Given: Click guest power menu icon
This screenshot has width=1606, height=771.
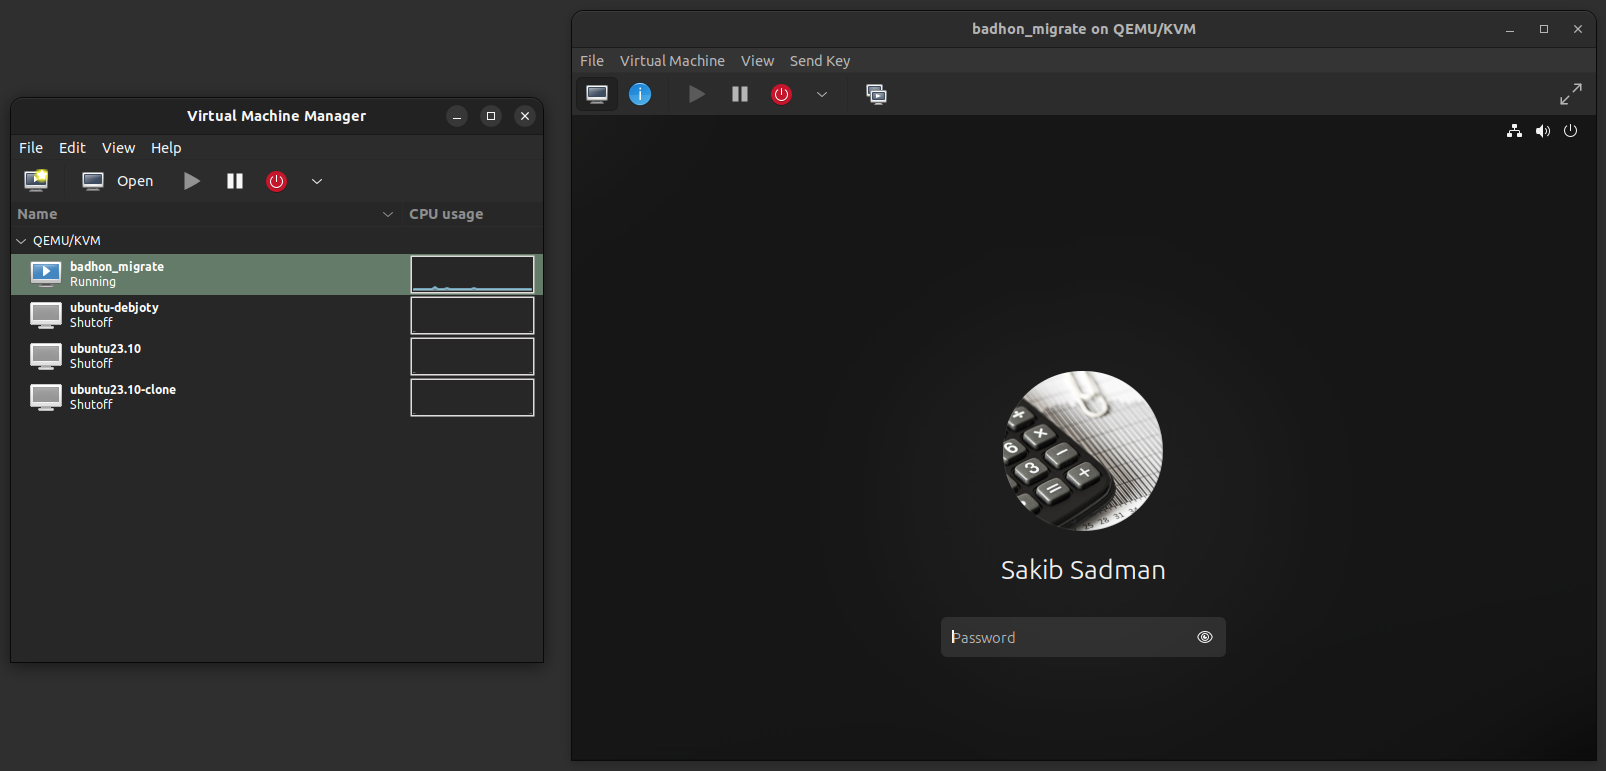Looking at the screenshot, I should tap(1571, 131).
